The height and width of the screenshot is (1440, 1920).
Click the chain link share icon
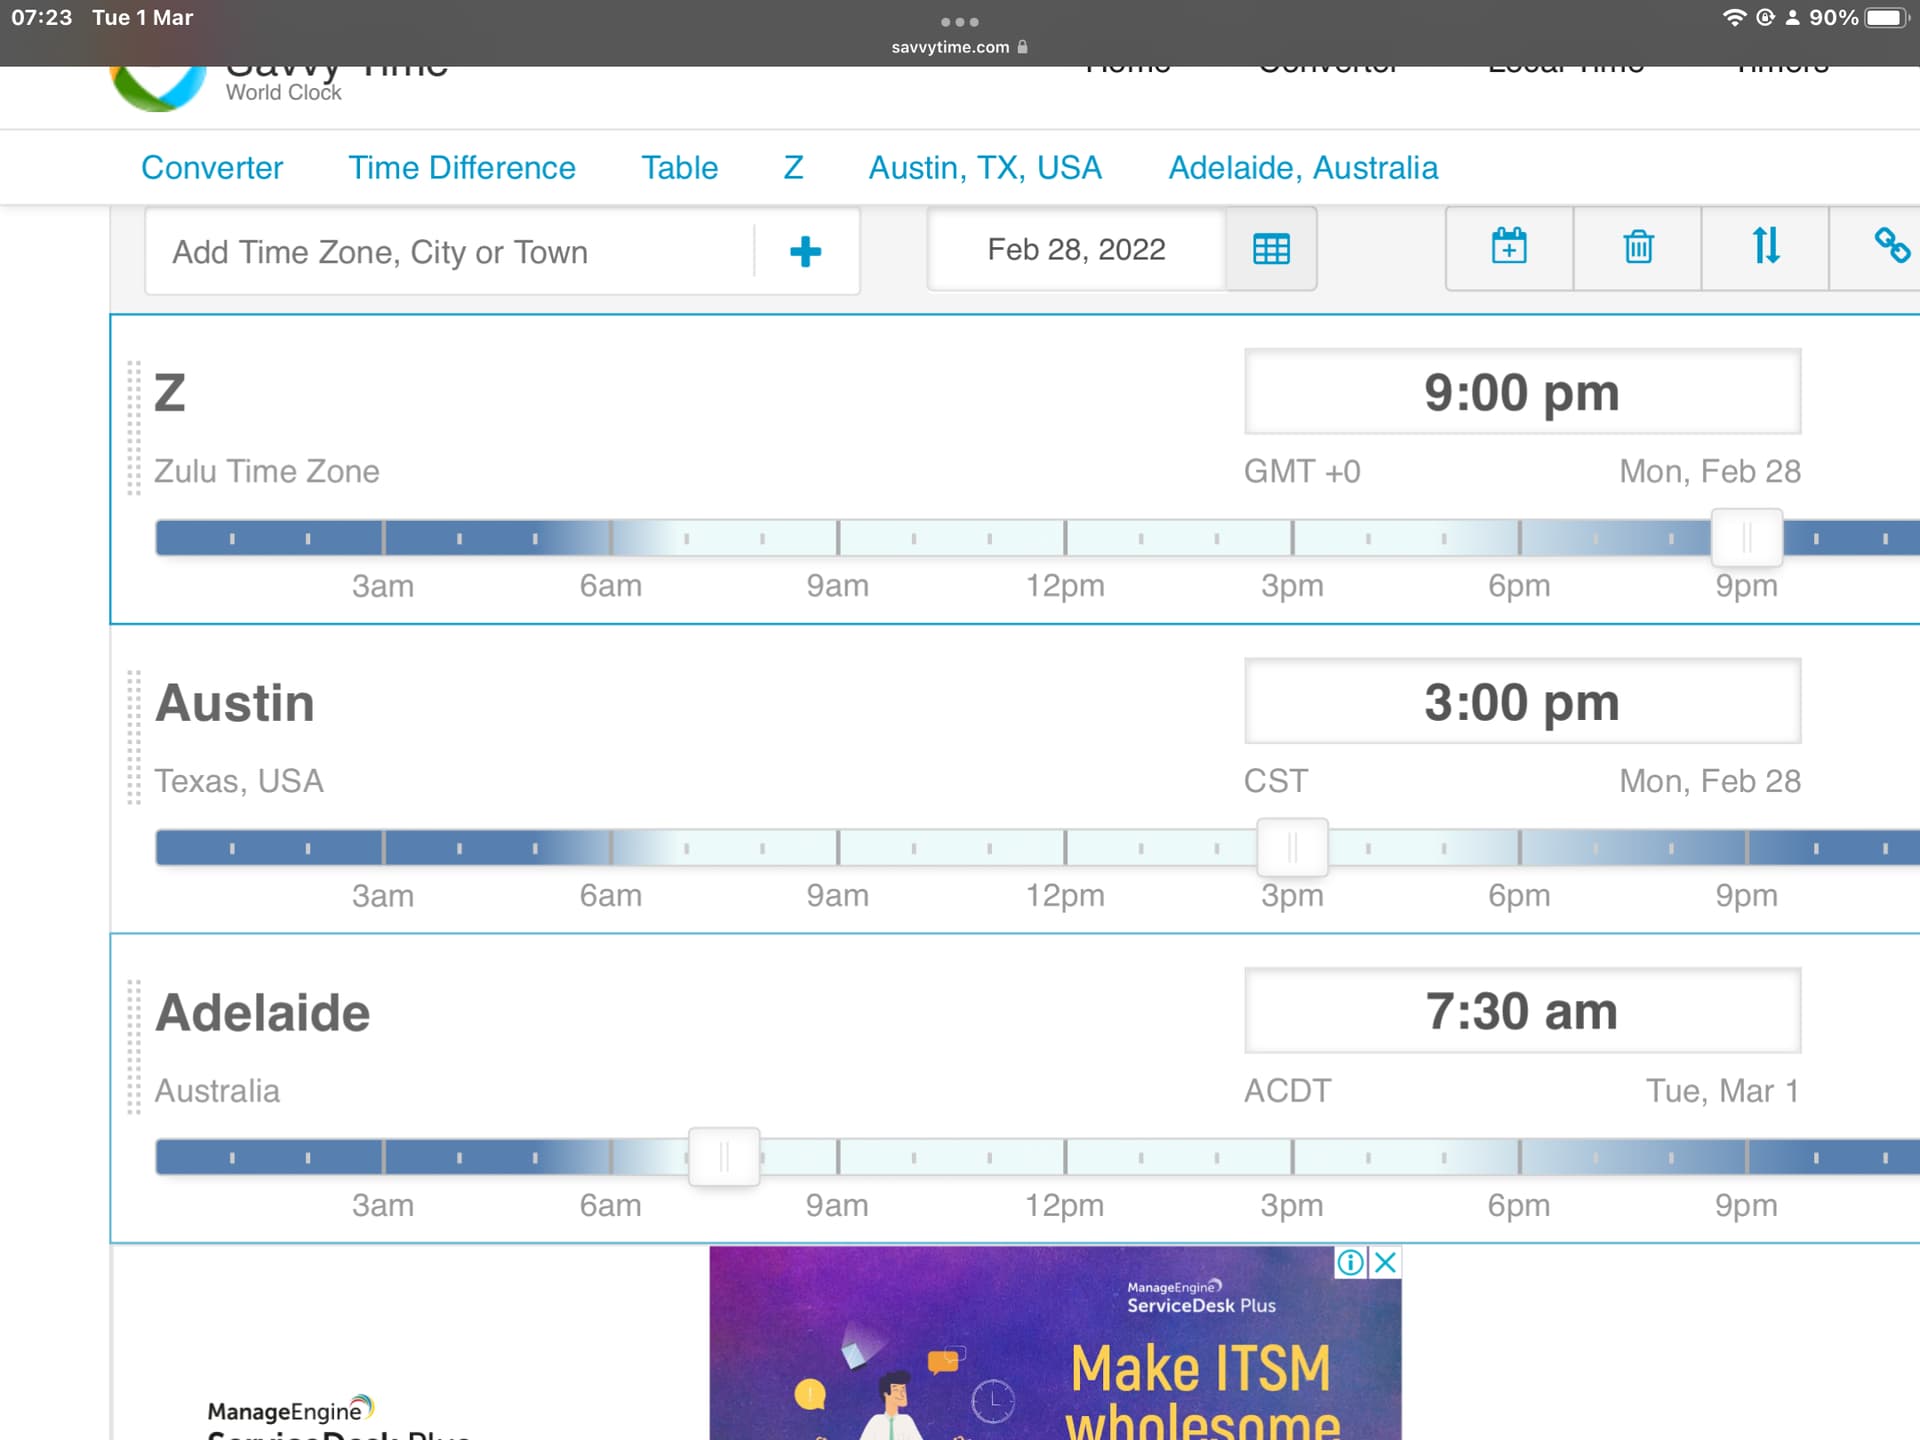[x=1890, y=246]
